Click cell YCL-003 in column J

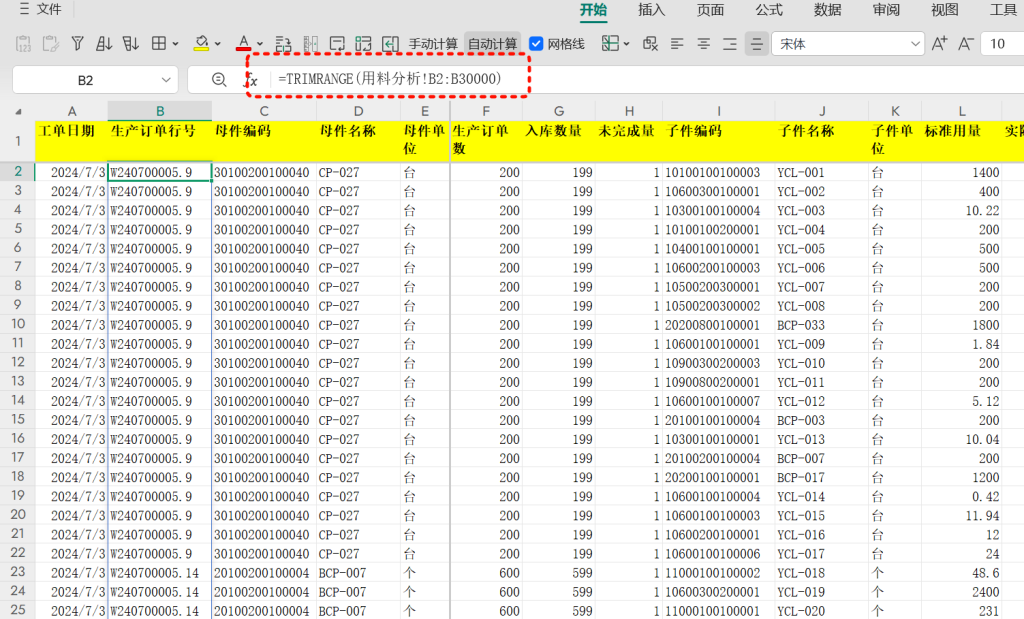pyautogui.click(x=822, y=210)
